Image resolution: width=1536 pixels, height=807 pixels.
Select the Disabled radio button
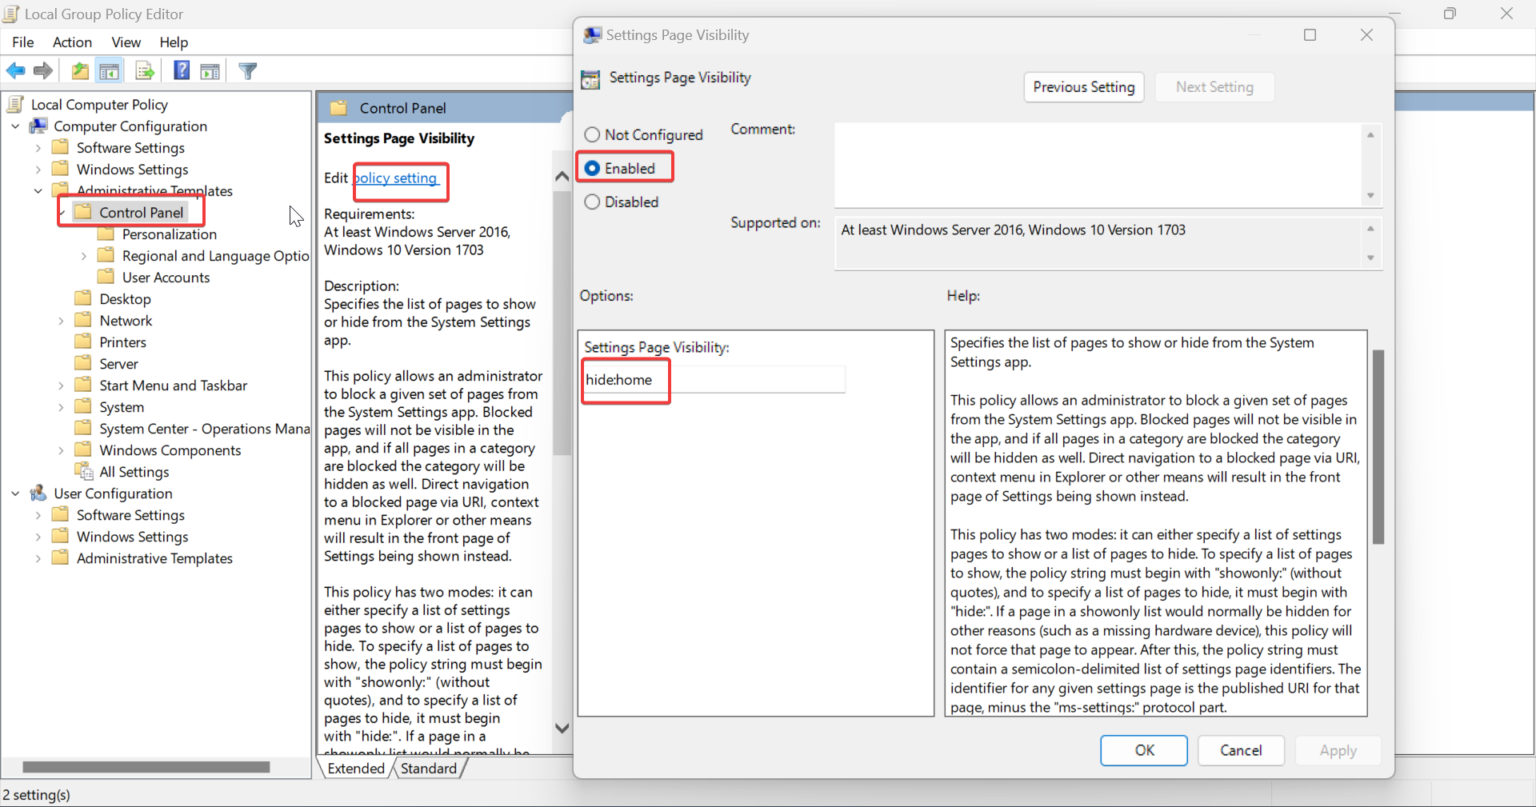591,201
